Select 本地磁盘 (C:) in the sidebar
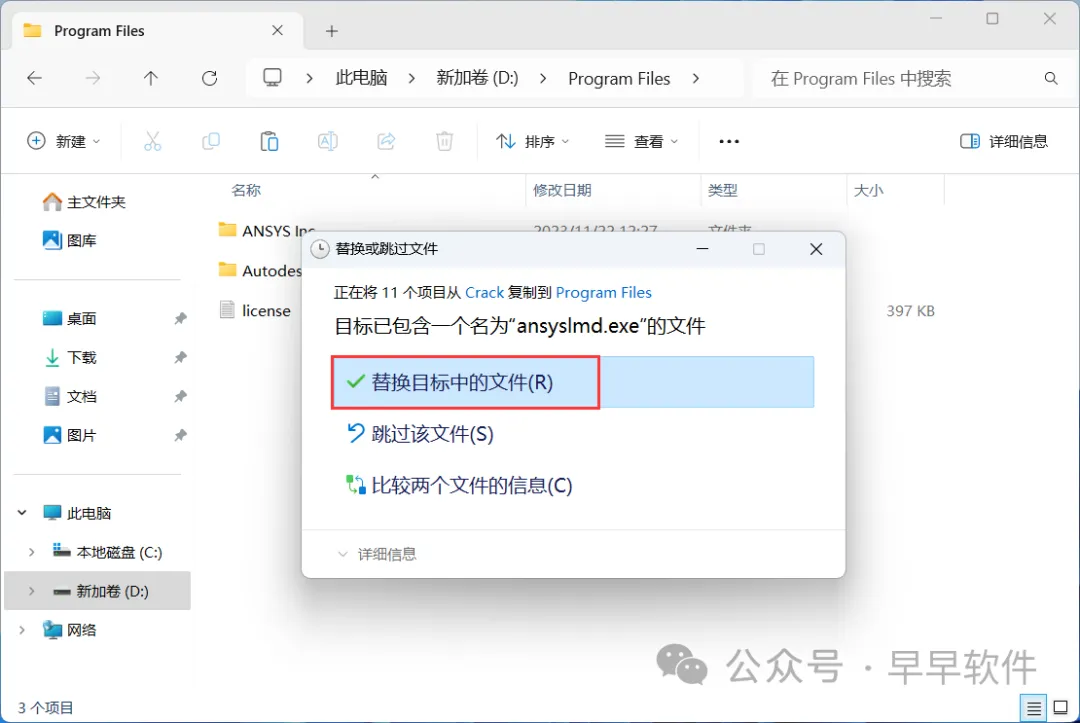This screenshot has width=1080, height=723. tap(107, 552)
